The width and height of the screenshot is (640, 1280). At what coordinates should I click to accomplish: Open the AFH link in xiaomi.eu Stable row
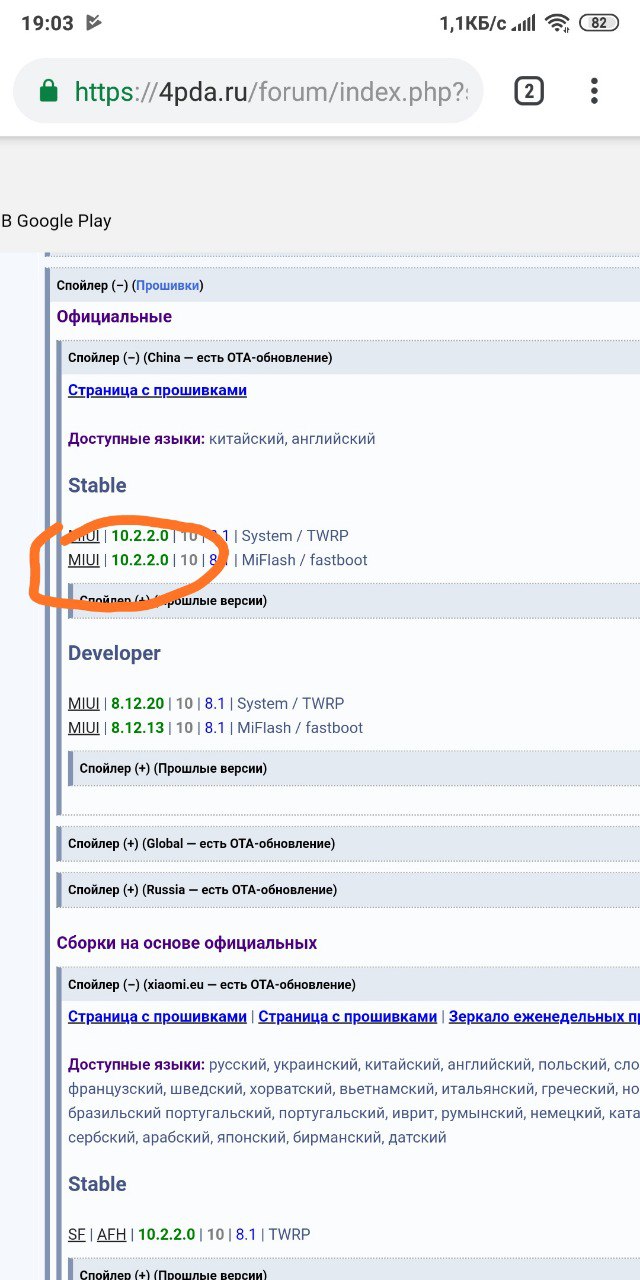[112, 1235]
